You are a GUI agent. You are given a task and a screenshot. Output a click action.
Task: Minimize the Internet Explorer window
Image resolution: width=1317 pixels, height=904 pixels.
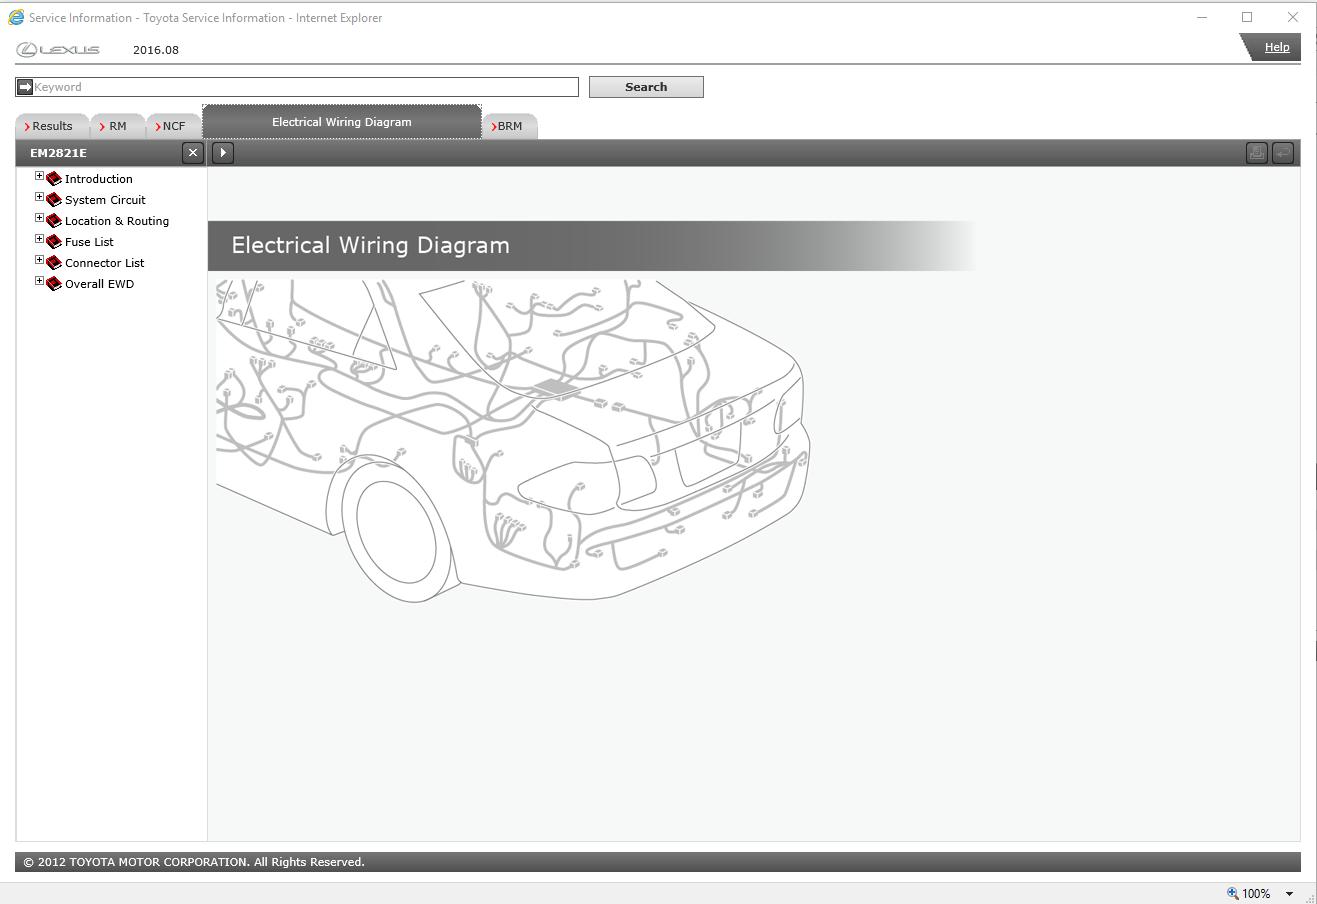pyautogui.click(x=1202, y=17)
